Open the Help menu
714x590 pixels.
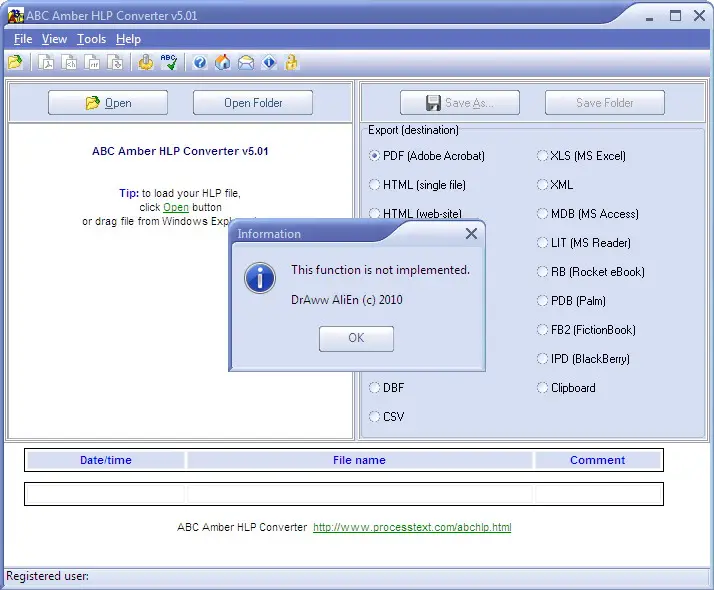[128, 39]
